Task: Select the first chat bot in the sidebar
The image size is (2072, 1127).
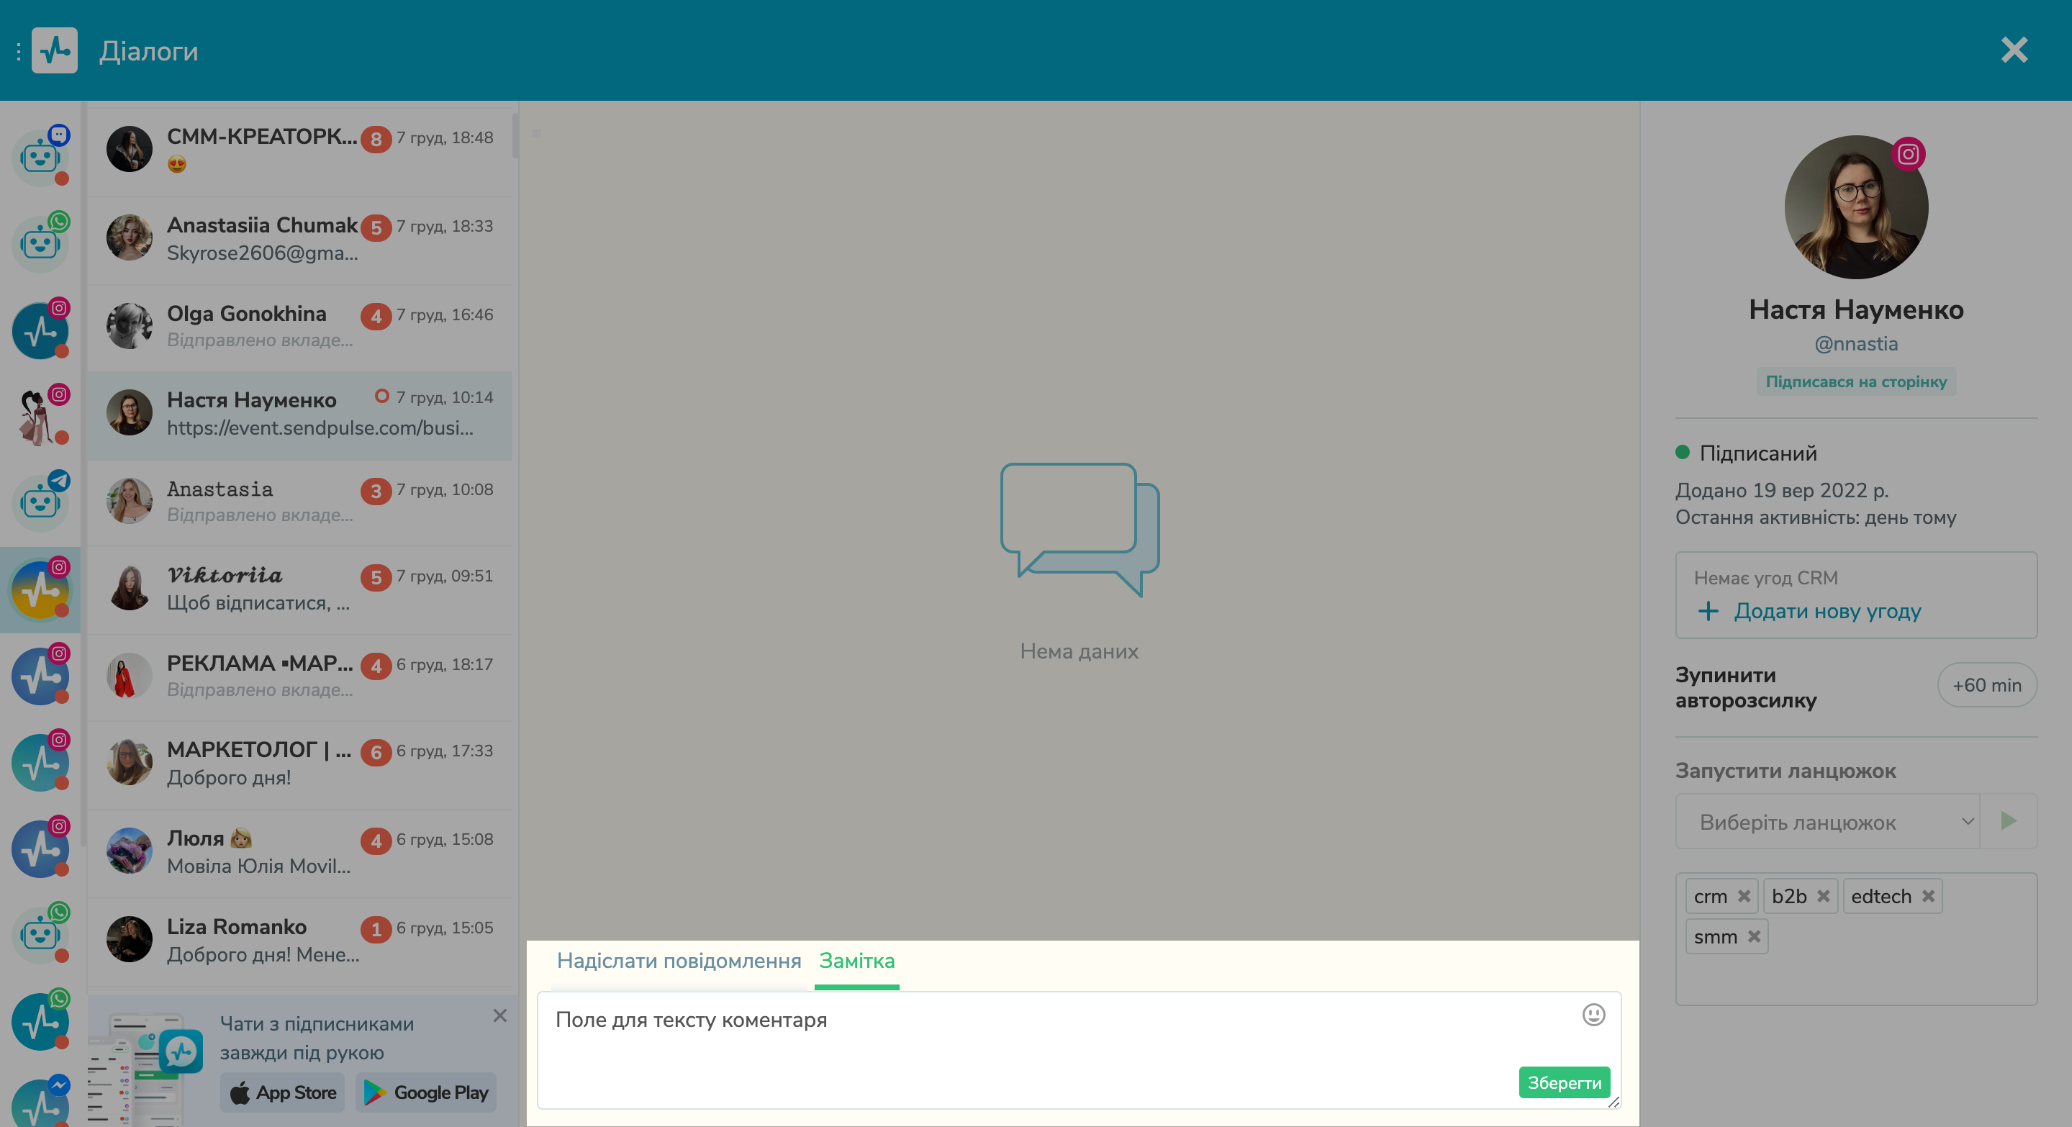Action: [40, 156]
